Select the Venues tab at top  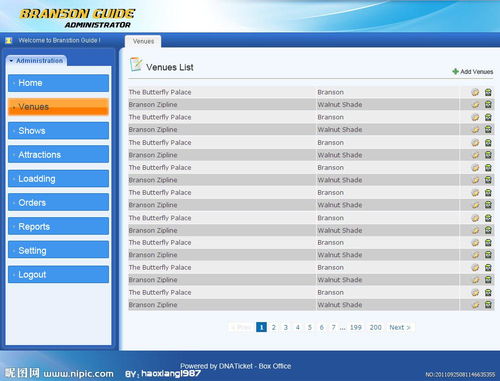click(143, 41)
